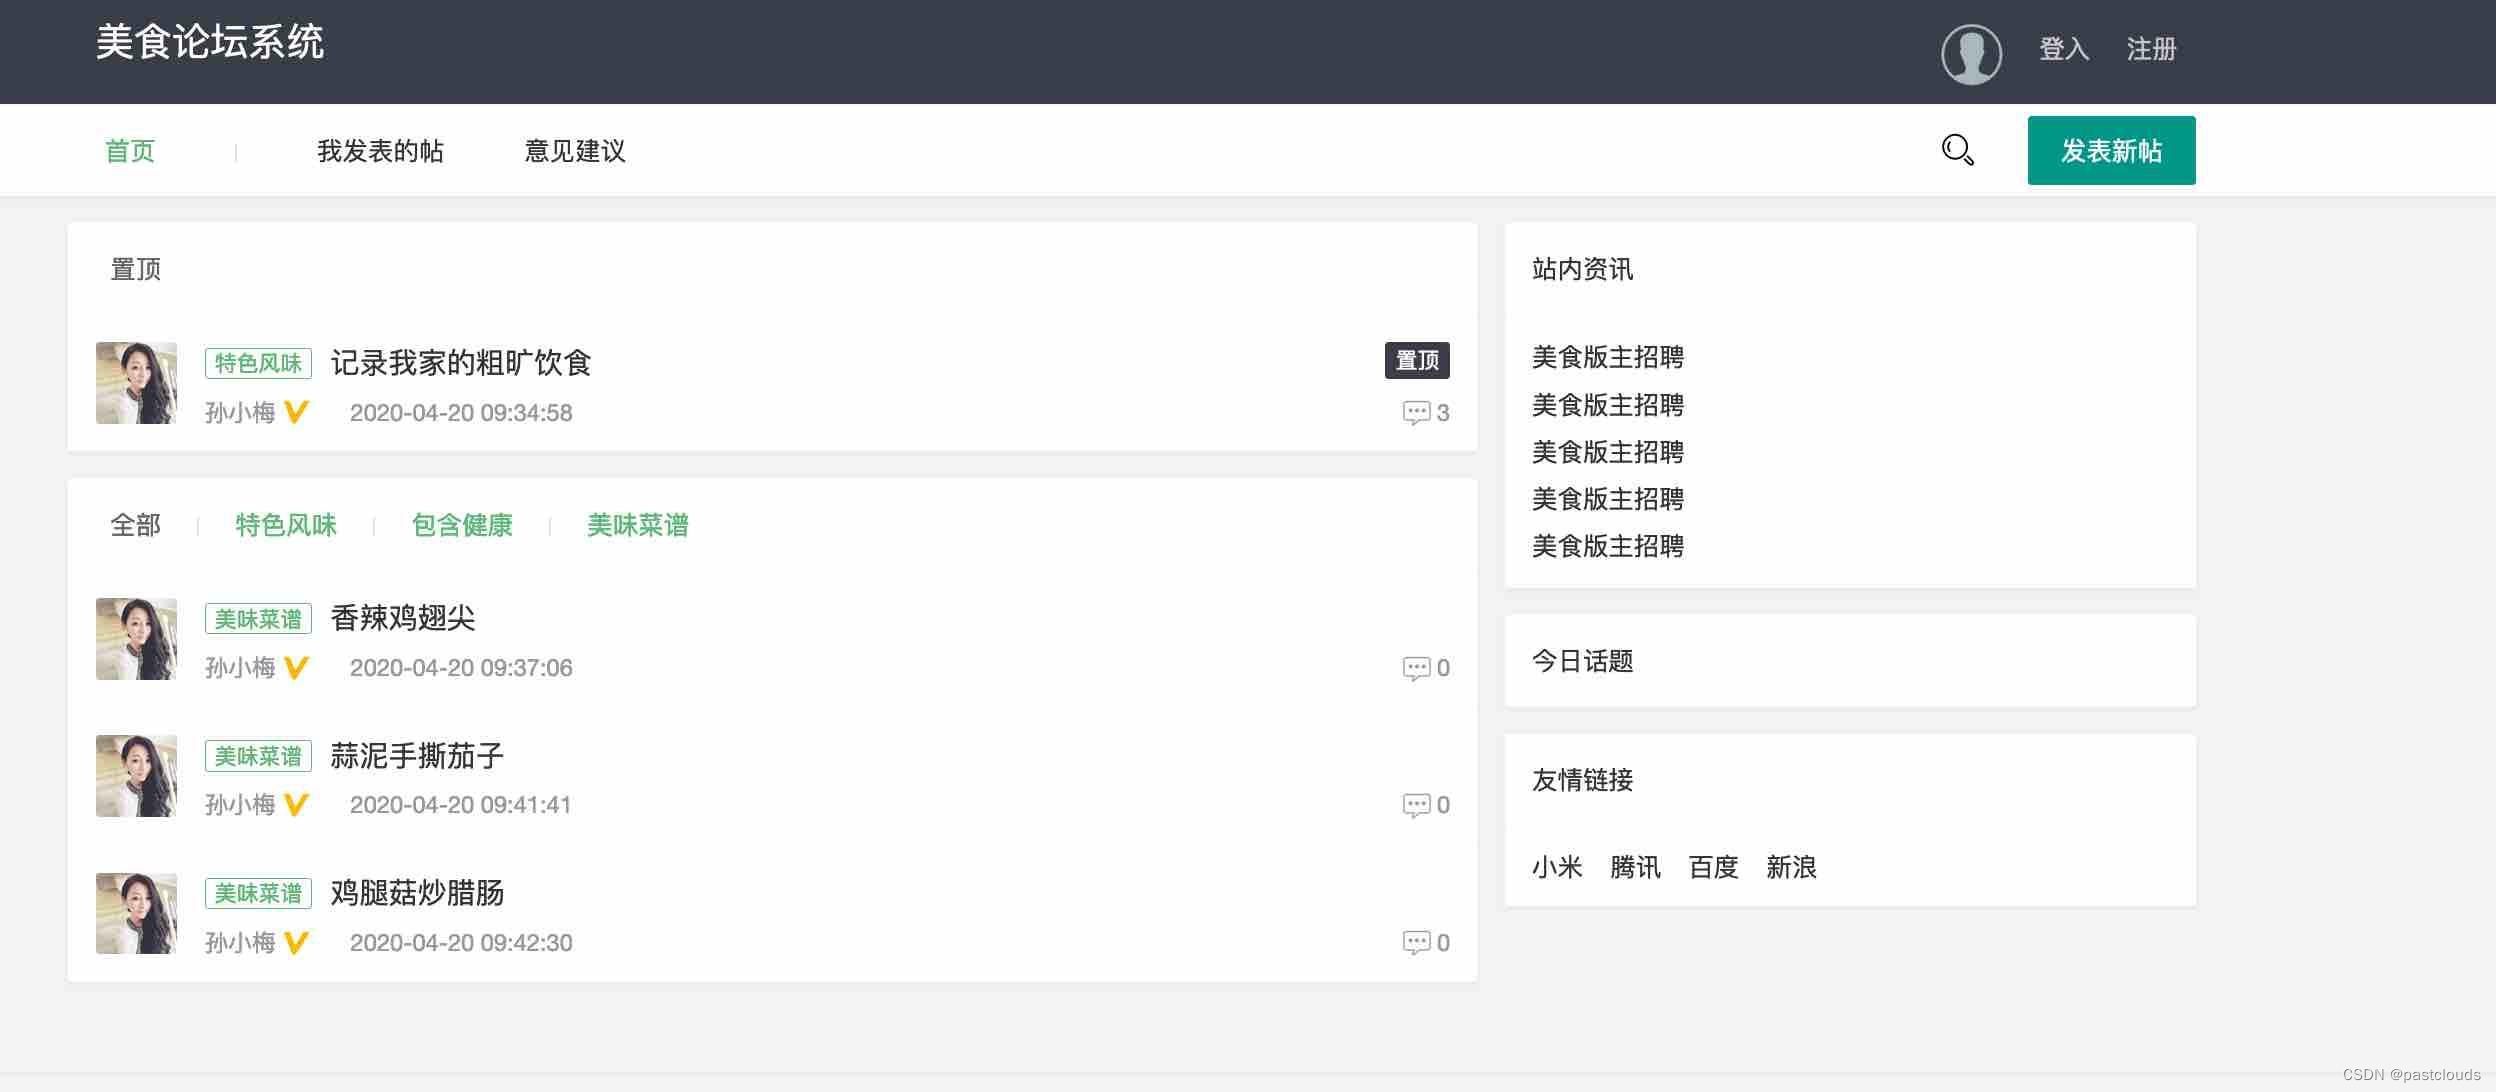Click the default user avatar icon in header
The image size is (2496, 1092).
point(1971,54)
